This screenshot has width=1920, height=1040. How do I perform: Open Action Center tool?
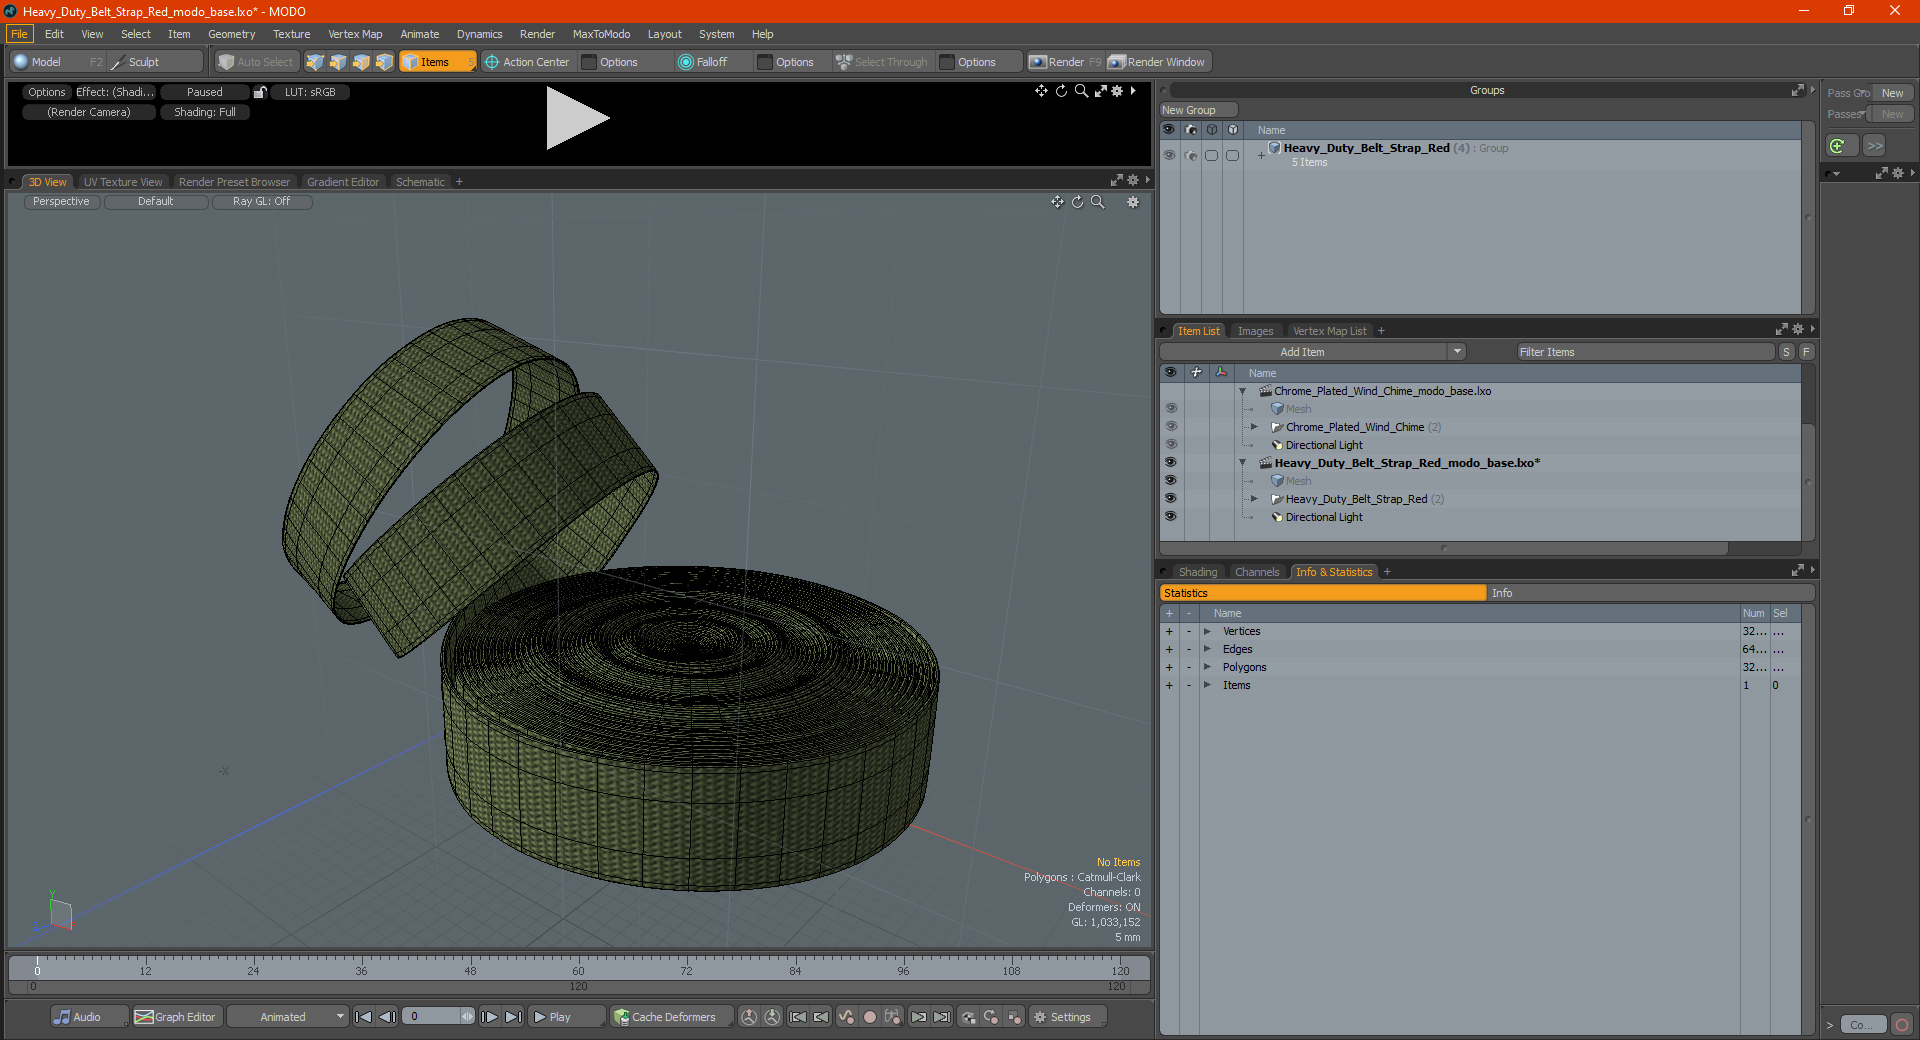coord(527,62)
